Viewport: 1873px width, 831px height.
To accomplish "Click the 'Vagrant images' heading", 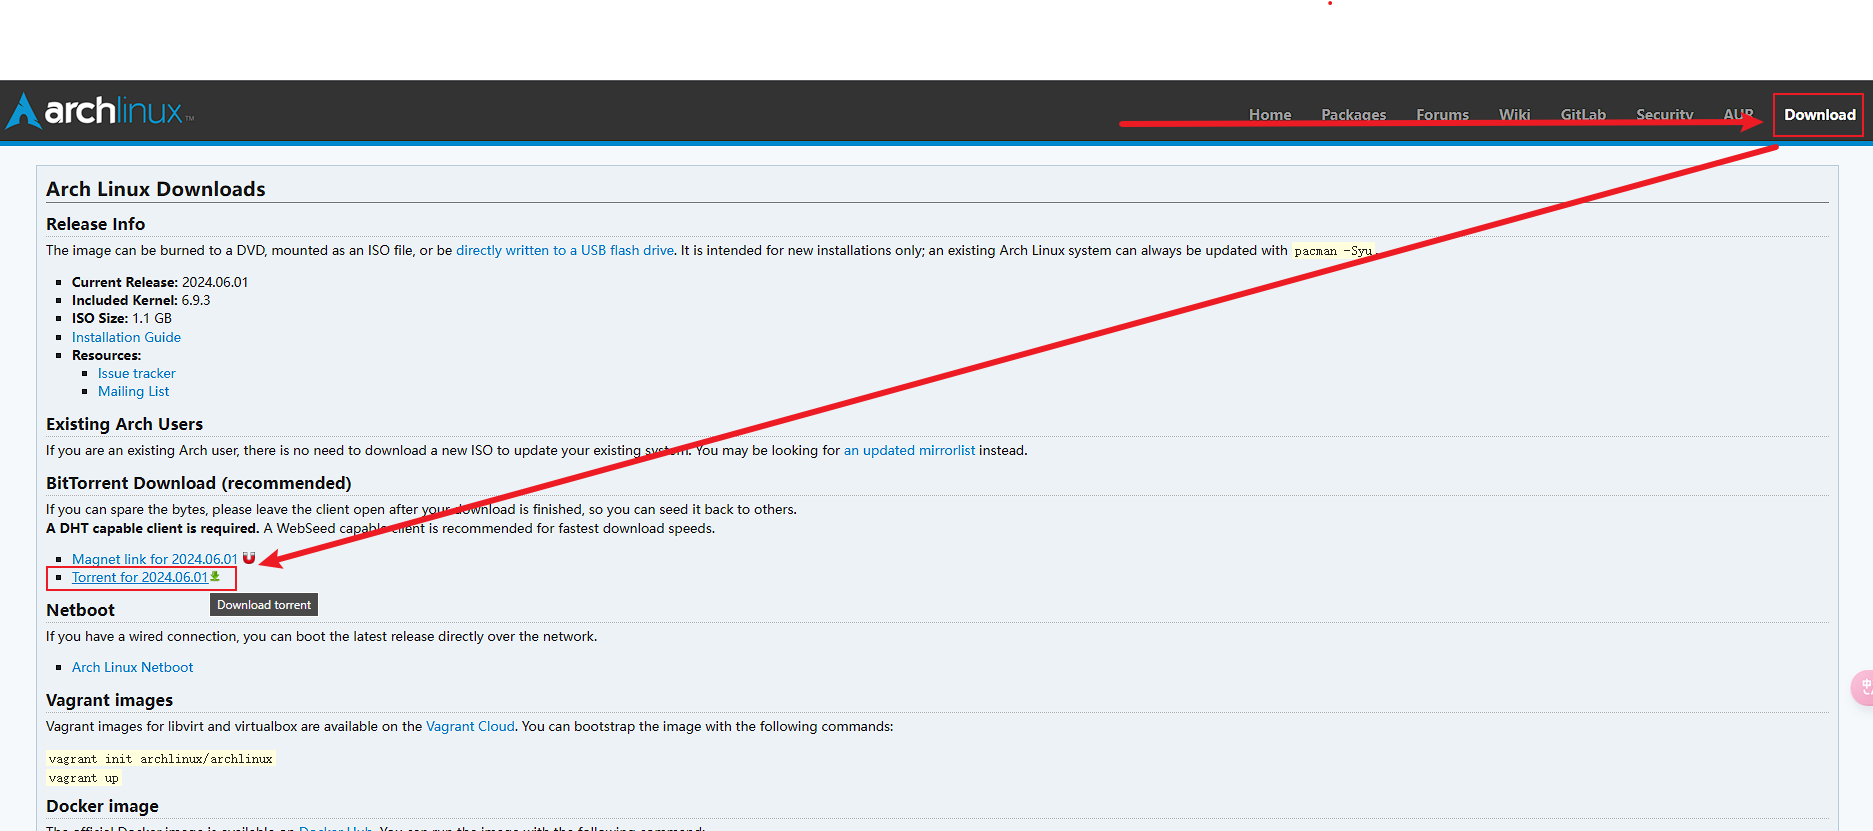I will [109, 700].
